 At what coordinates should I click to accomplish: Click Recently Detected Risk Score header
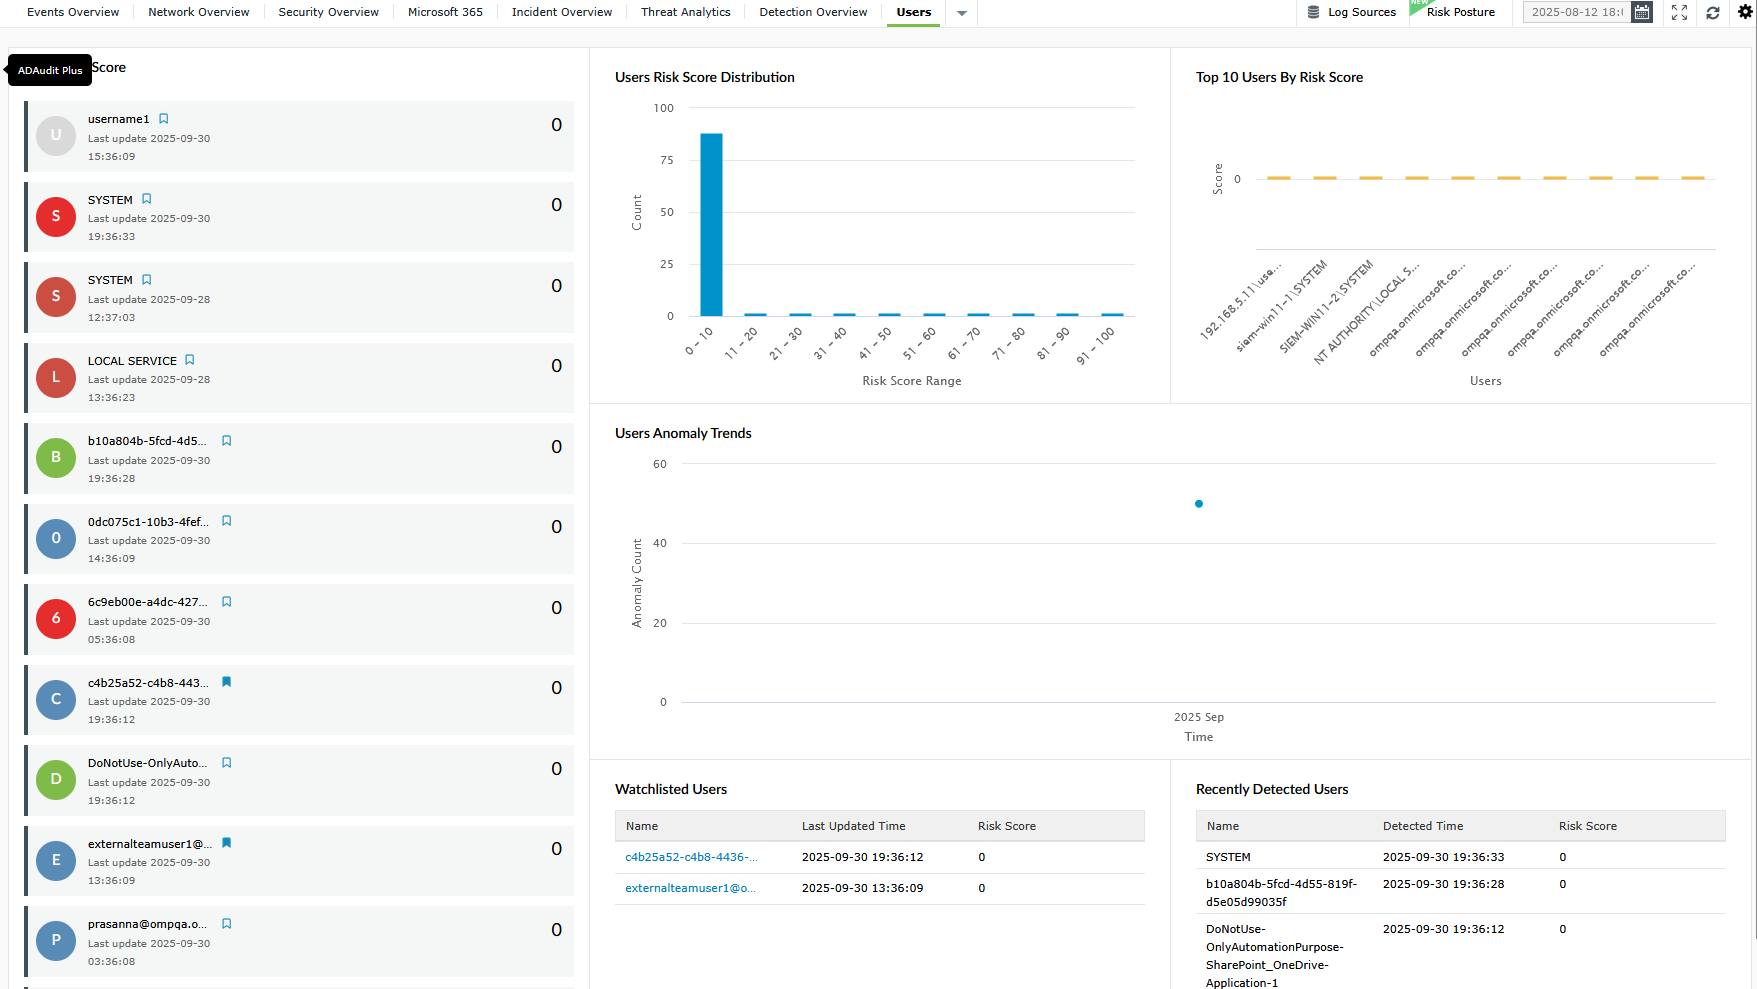point(1588,826)
